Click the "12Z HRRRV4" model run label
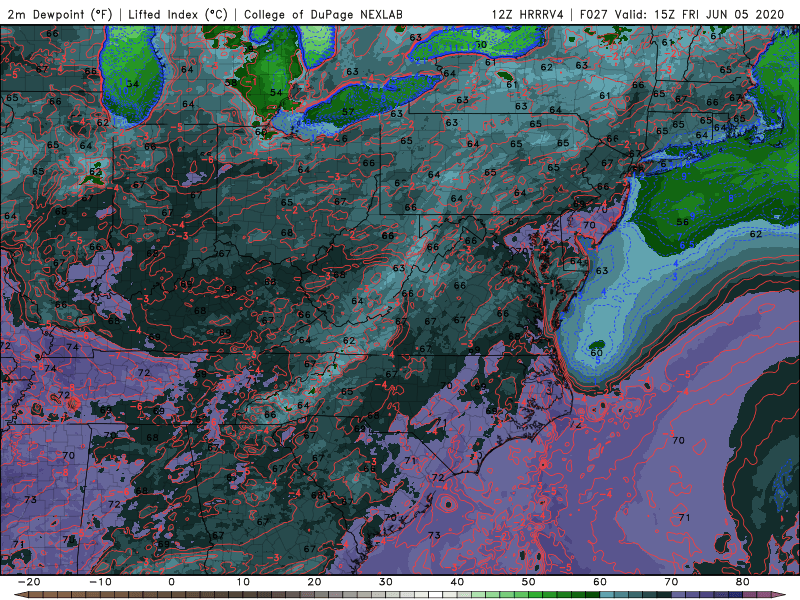 point(528,14)
